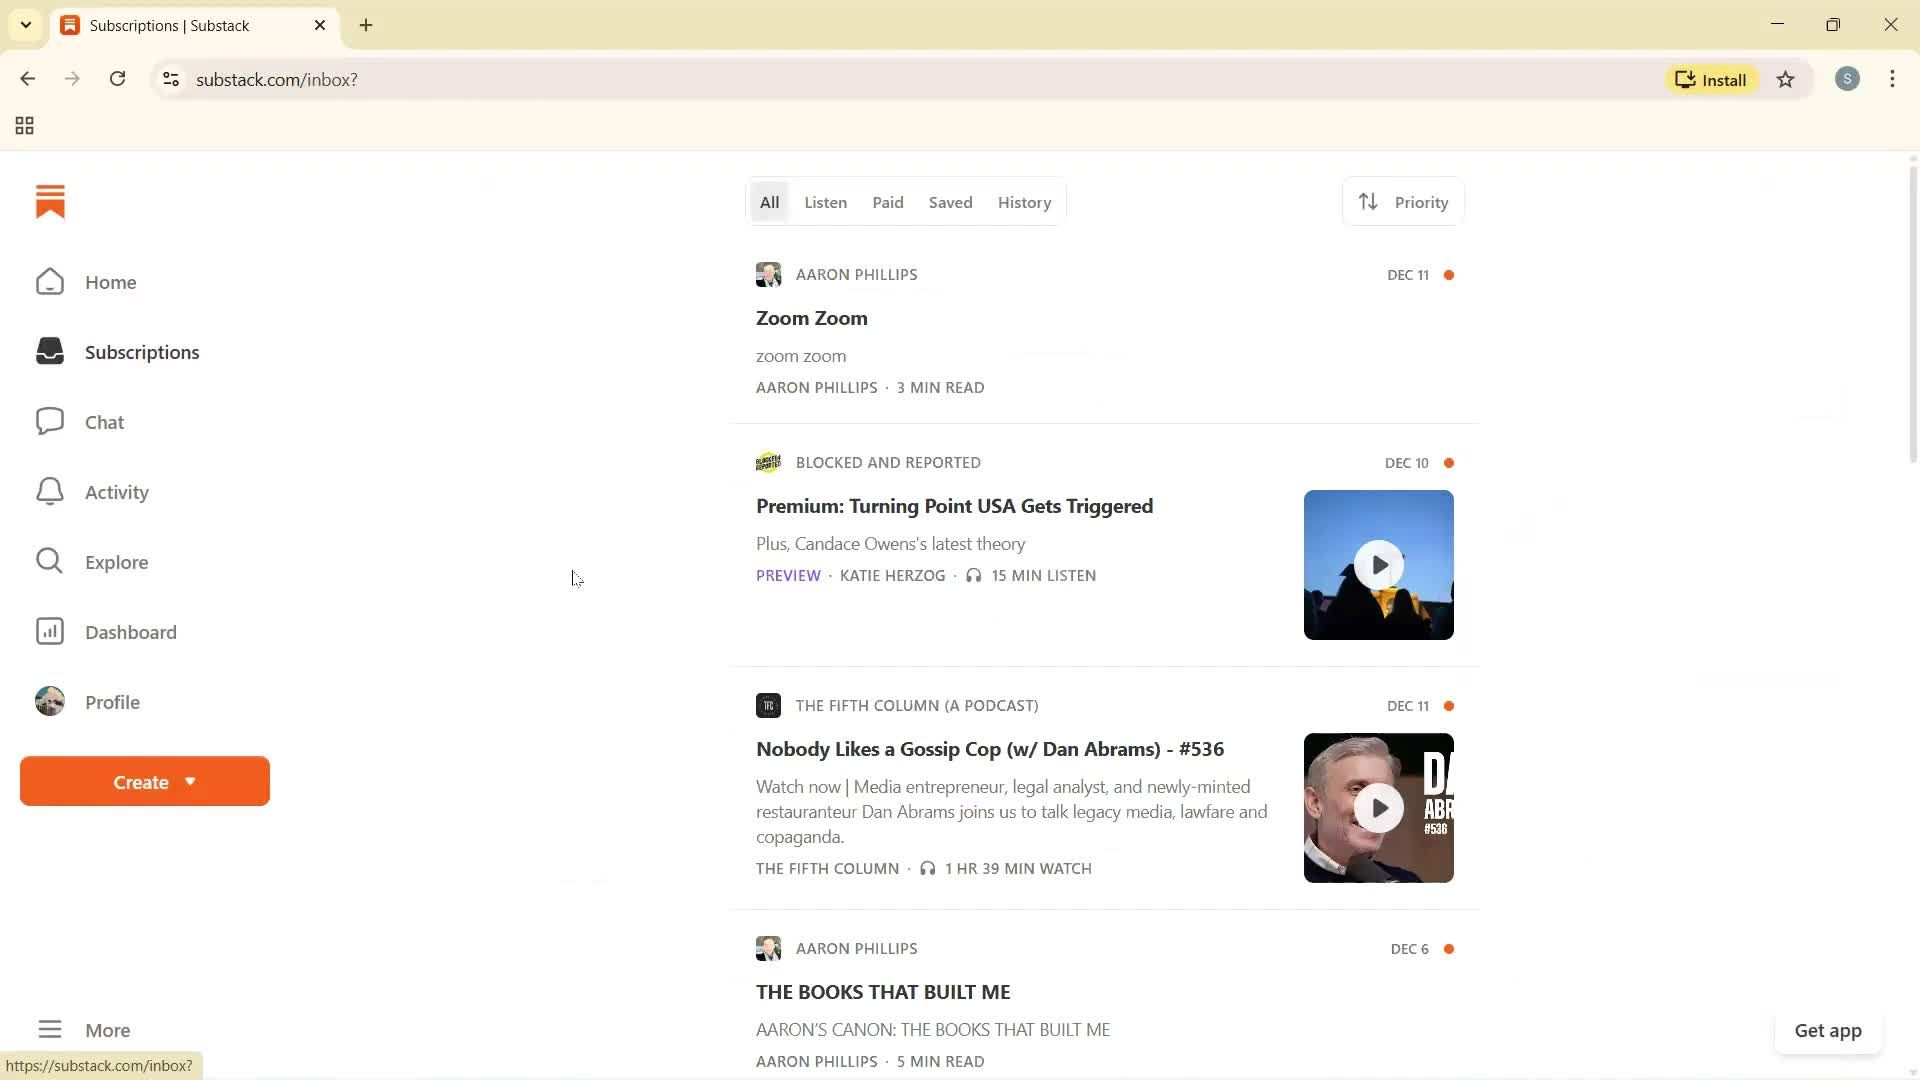Open Chat from the sidebar

[x=104, y=421]
